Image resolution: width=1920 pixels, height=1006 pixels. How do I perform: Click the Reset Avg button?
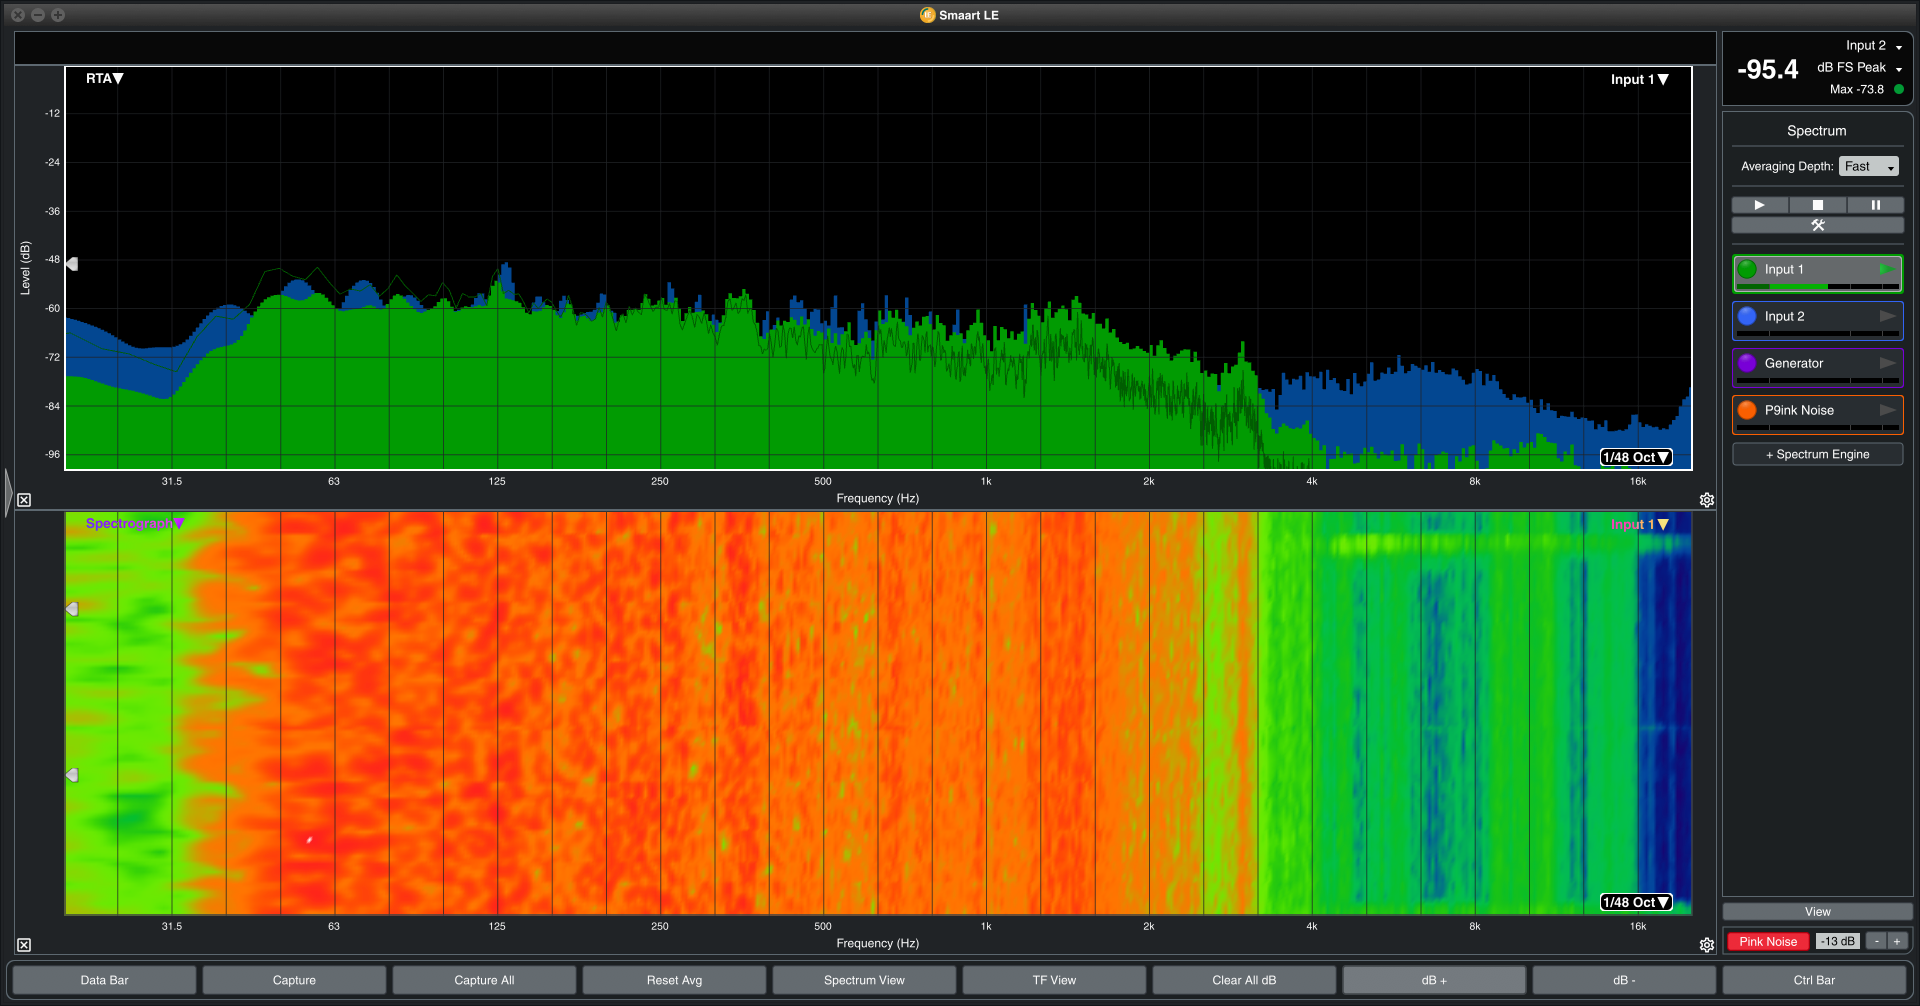(x=674, y=980)
